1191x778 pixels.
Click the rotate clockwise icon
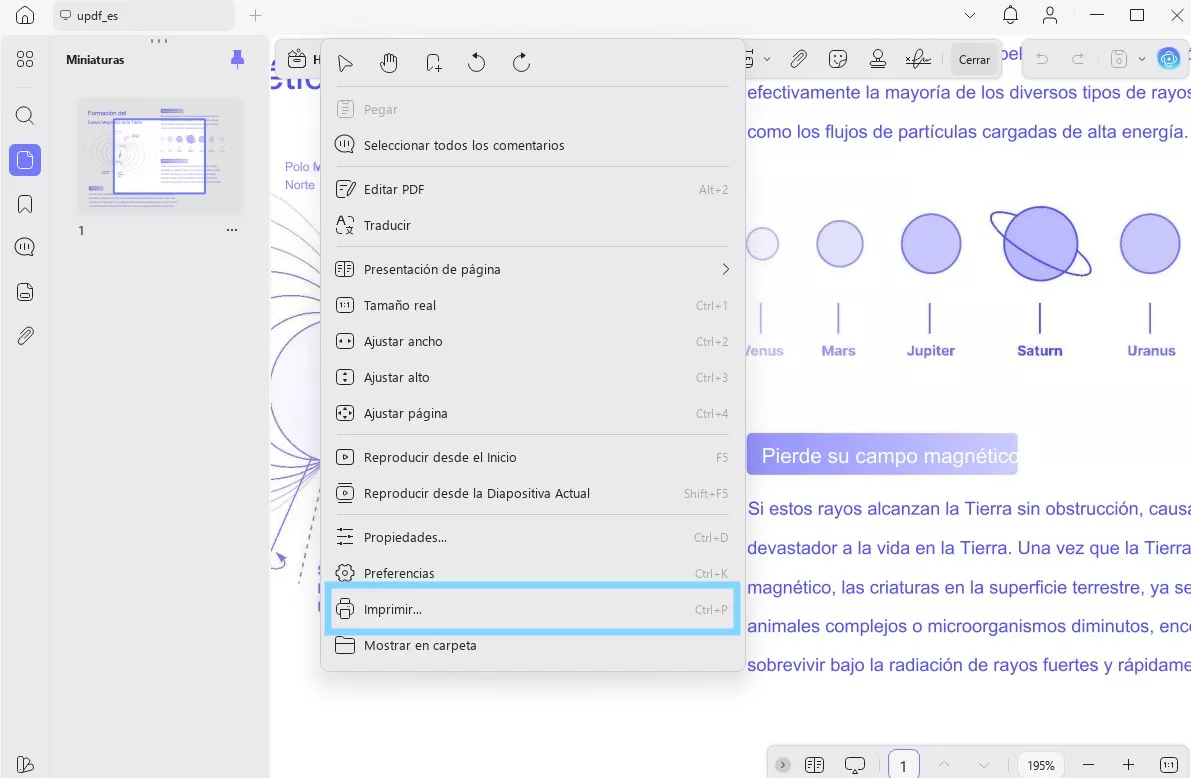pyautogui.click(x=521, y=63)
